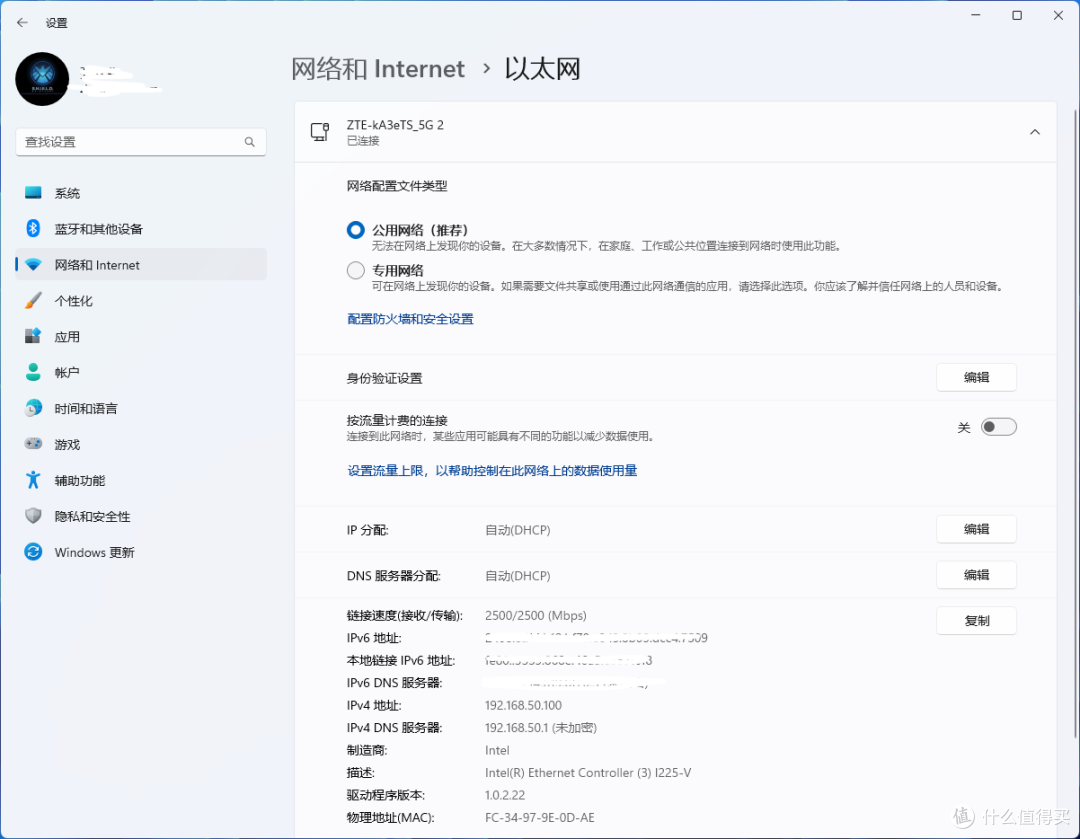Open 时间和语言 settings
Screen dimensions: 1080x839
point(141,408)
